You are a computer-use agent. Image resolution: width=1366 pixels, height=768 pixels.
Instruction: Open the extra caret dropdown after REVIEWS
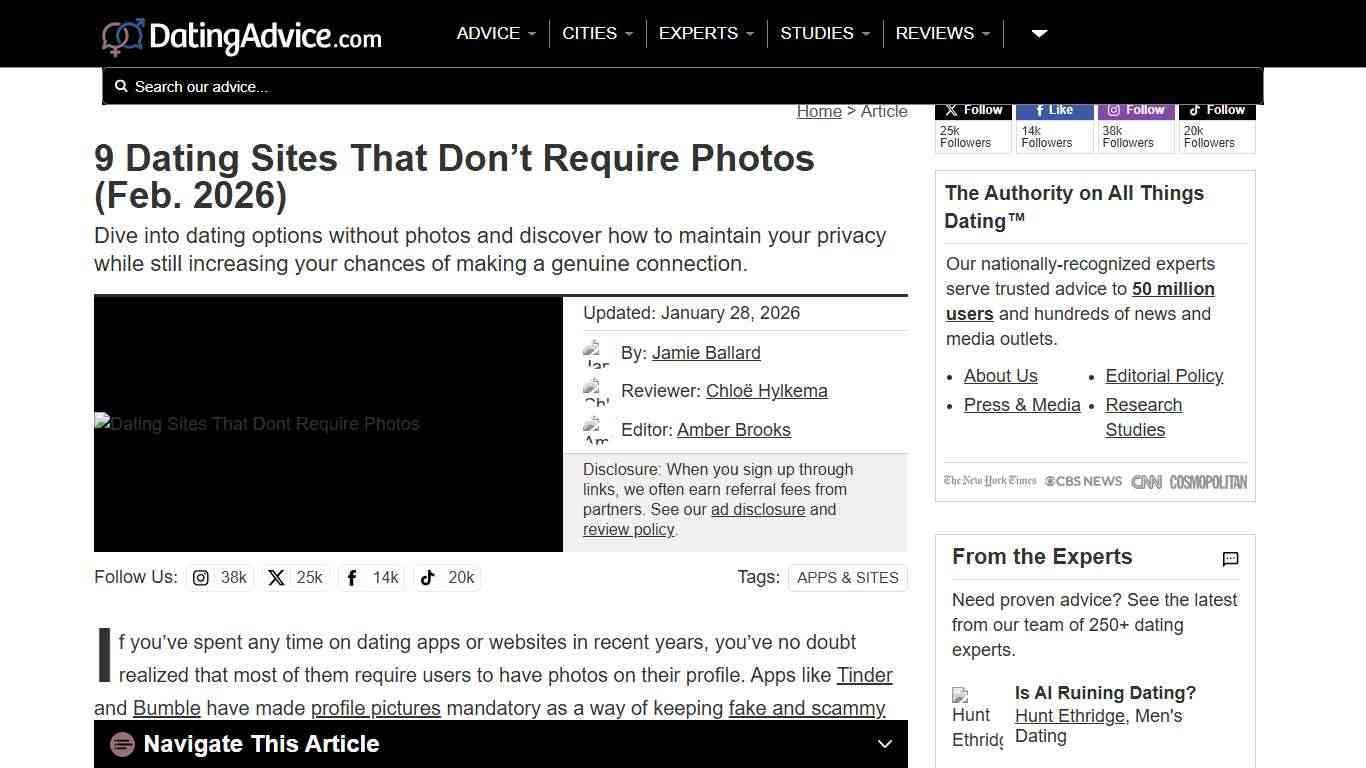[x=1038, y=33]
